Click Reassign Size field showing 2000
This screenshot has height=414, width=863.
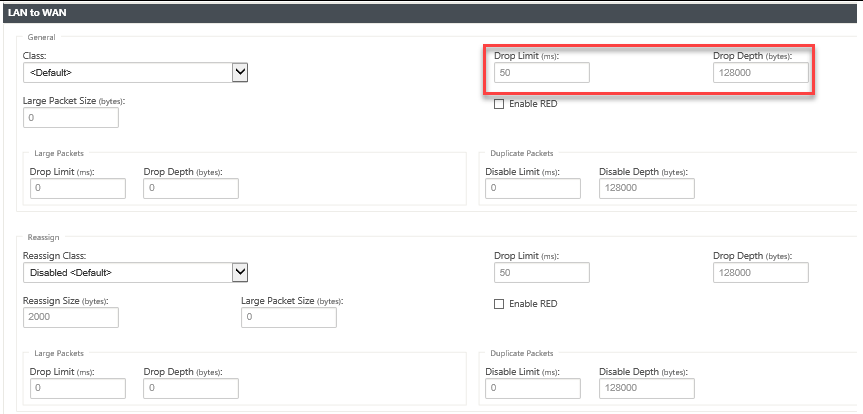pos(70,318)
